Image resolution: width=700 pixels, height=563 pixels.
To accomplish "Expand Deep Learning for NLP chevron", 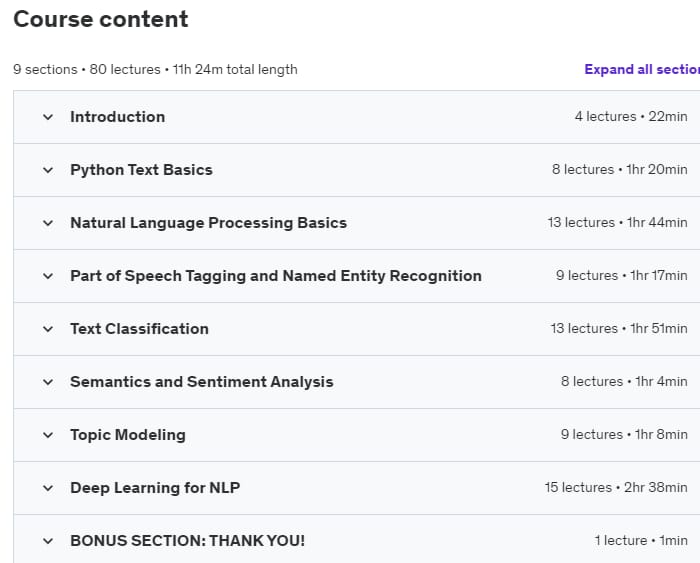I will click(48, 488).
